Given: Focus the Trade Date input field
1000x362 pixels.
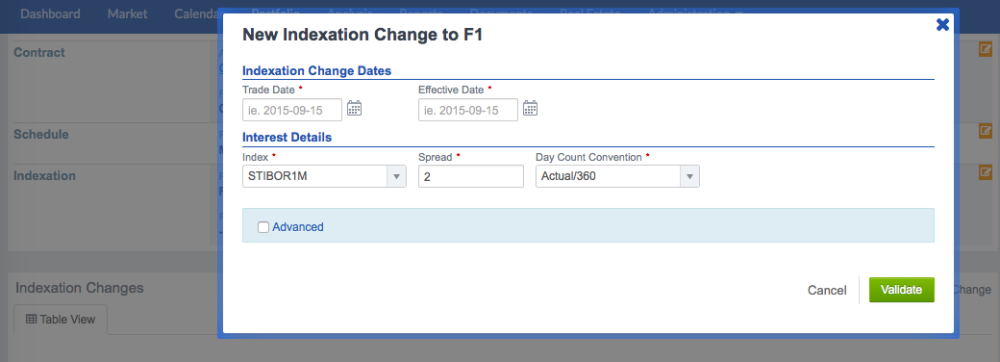Looking at the screenshot, I should click(x=292, y=110).
